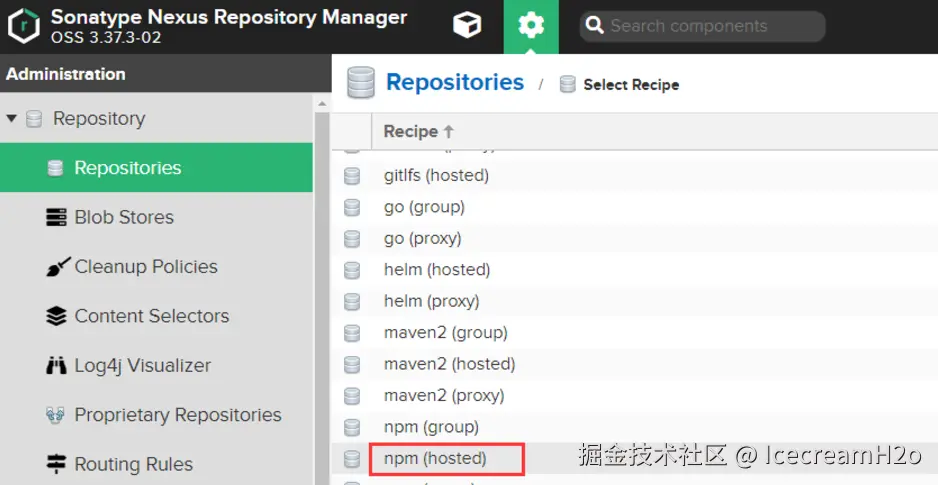The height and width of the screenshot is (485, 938).
Task: Select the helm (hosted) recipe
Action: coord(437,270)
